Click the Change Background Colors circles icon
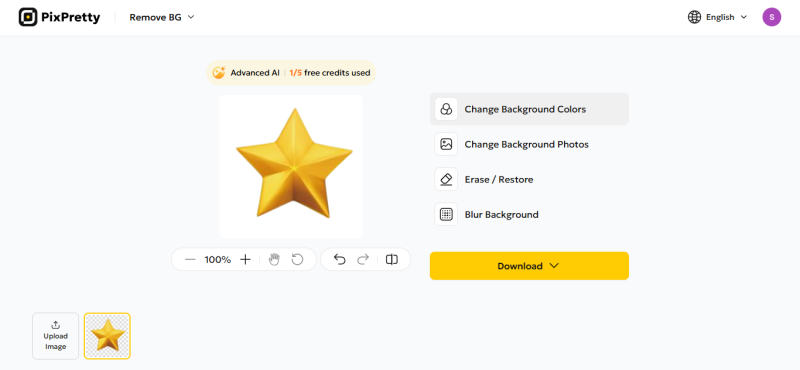Viewport: 800px width, 370px height. coord(446,109)
